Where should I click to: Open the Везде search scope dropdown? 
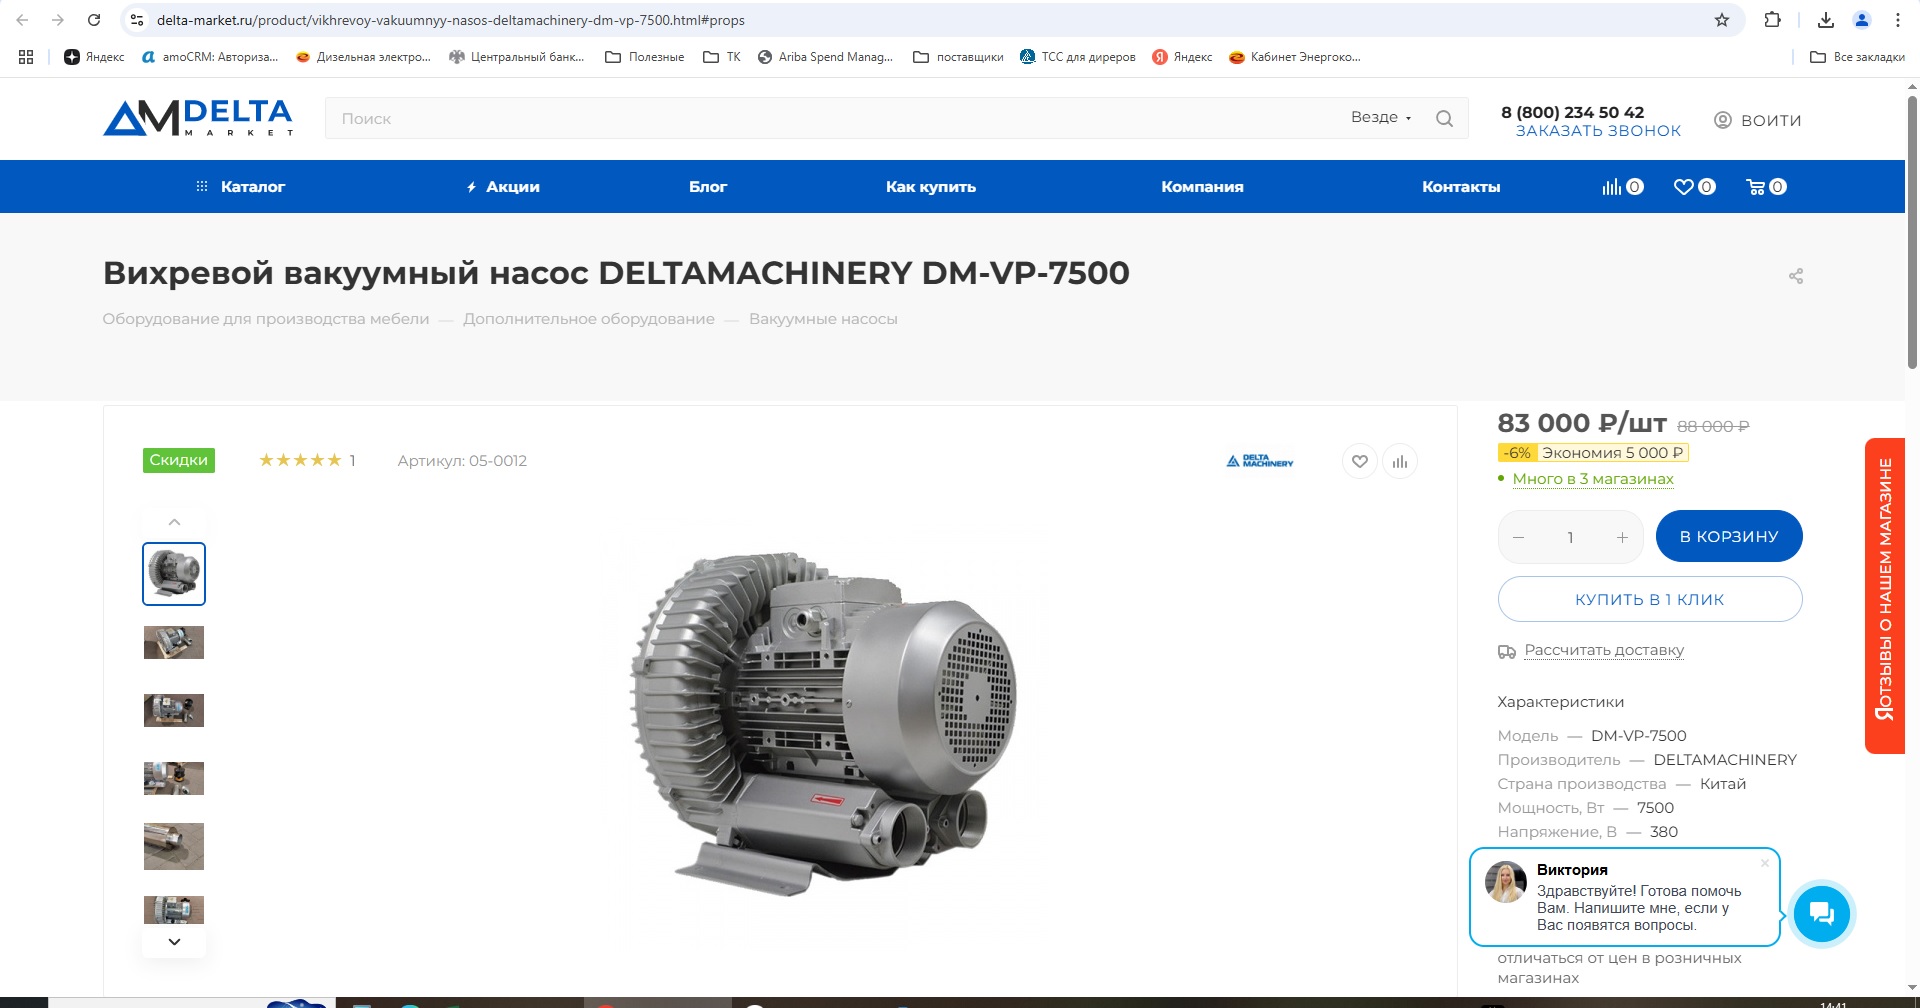(1381, 118)
